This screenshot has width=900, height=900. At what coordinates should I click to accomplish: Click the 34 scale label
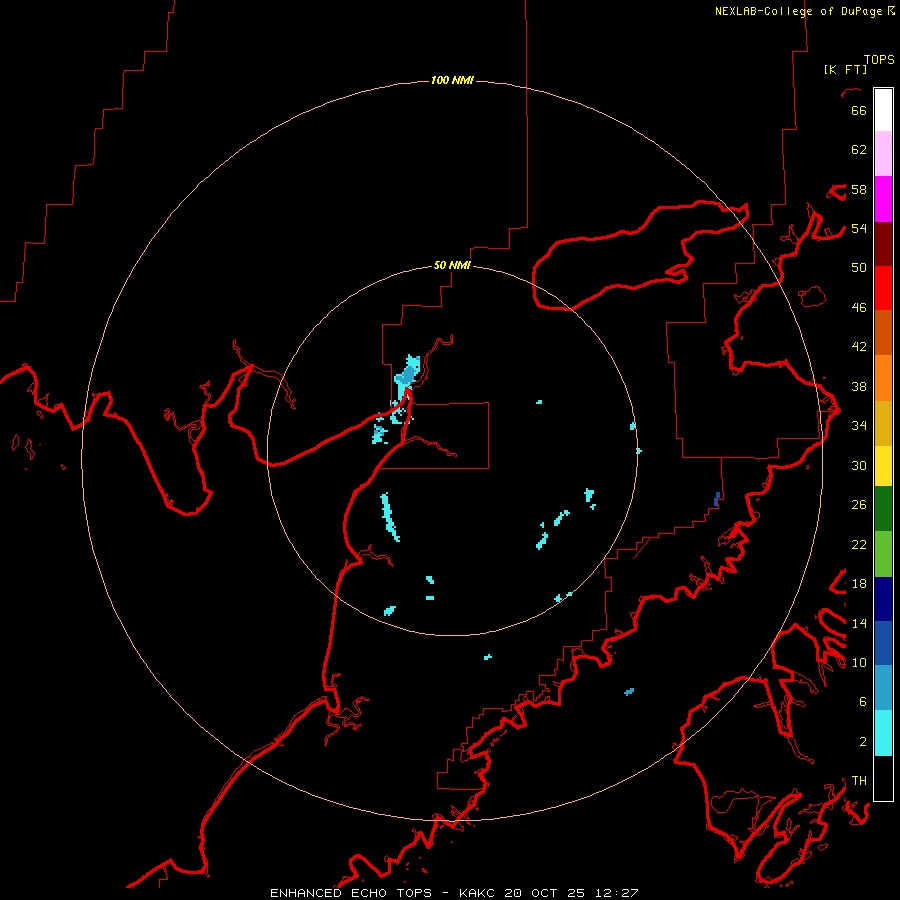pos(859,426)
